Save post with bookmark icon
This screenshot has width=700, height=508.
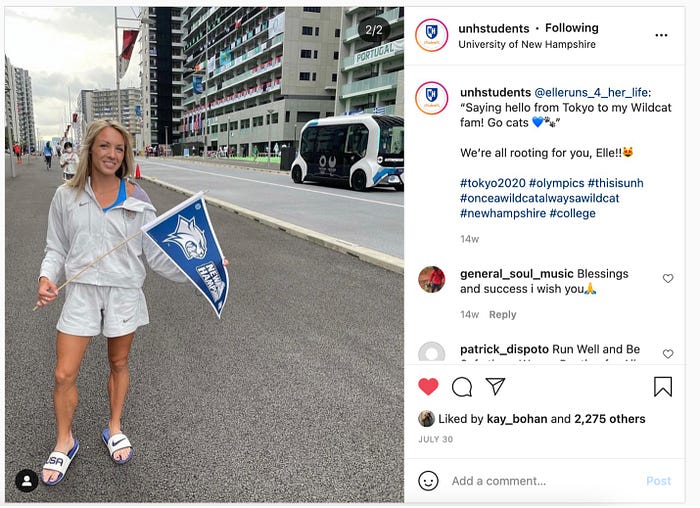(x=663, y=387)
